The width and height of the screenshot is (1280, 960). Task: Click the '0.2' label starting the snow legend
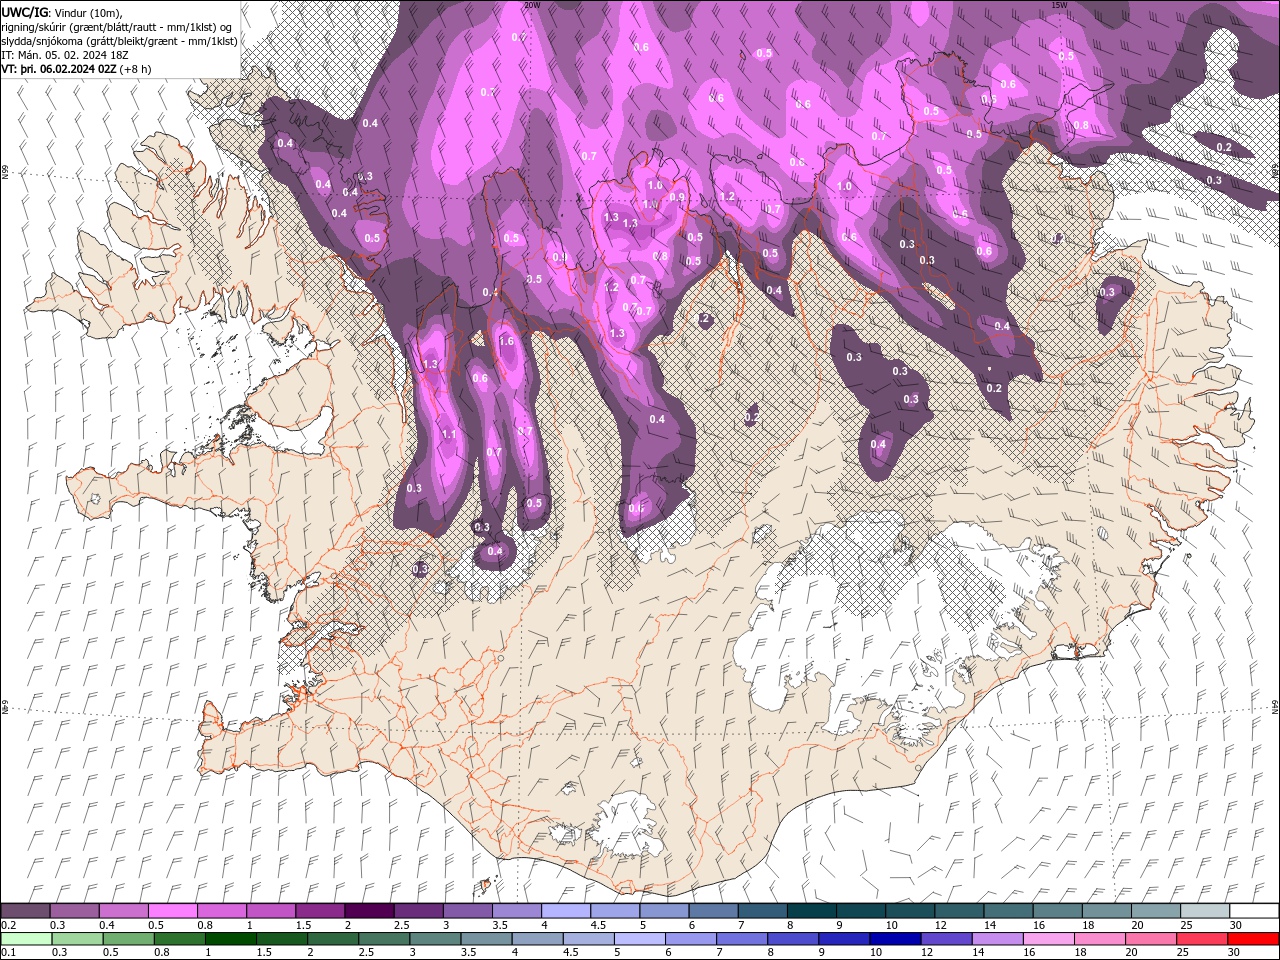coord(8,925)
